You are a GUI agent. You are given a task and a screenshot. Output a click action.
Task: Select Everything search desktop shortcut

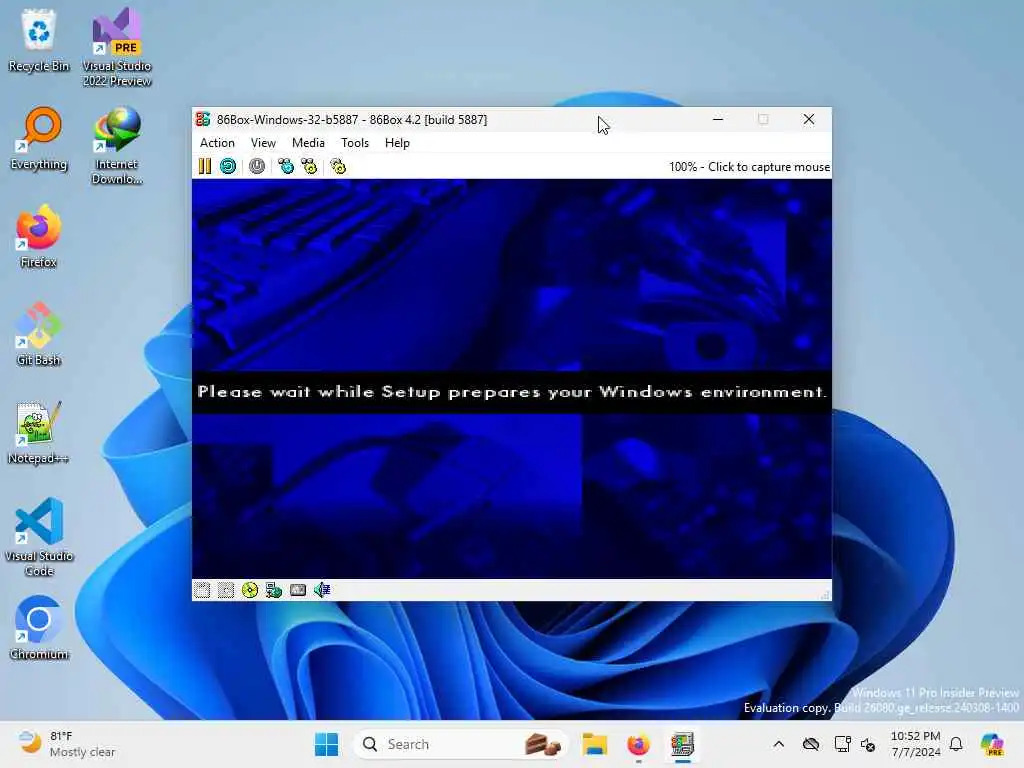[x=39, y=139]
